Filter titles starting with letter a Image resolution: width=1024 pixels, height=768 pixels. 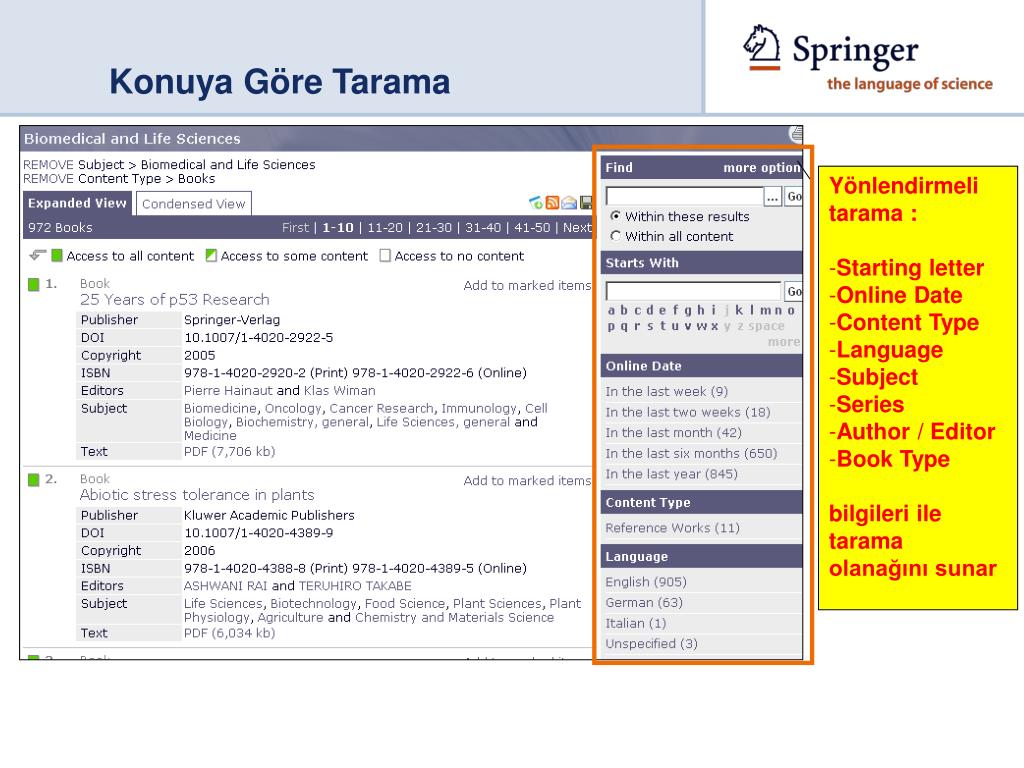(611, 310)
